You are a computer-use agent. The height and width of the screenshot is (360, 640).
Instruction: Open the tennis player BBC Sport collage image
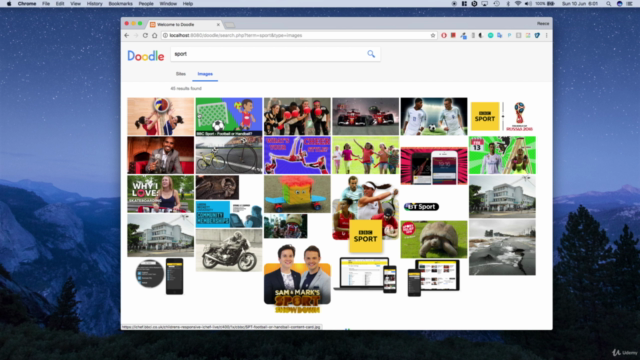pos(365,214)
